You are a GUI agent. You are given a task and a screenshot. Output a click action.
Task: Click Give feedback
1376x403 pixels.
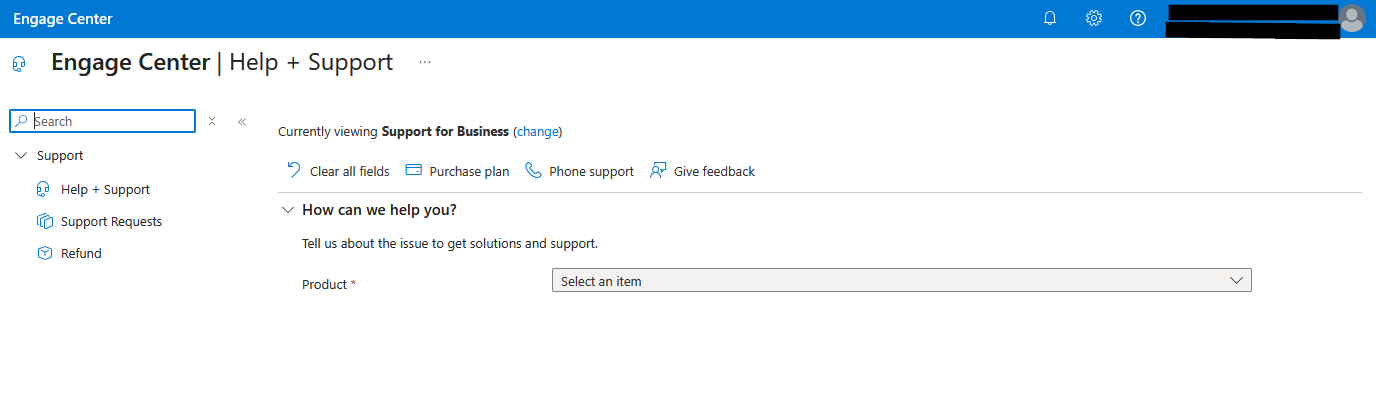coord(703,171)
